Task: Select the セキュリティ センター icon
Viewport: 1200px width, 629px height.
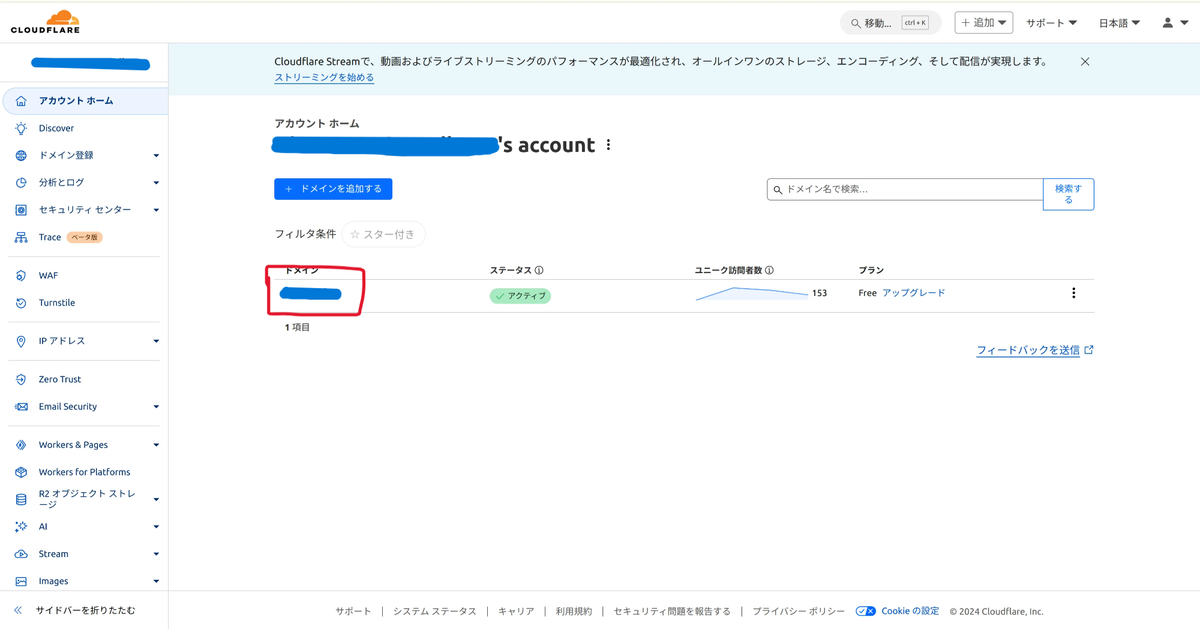Action: (x=21, y=210)
